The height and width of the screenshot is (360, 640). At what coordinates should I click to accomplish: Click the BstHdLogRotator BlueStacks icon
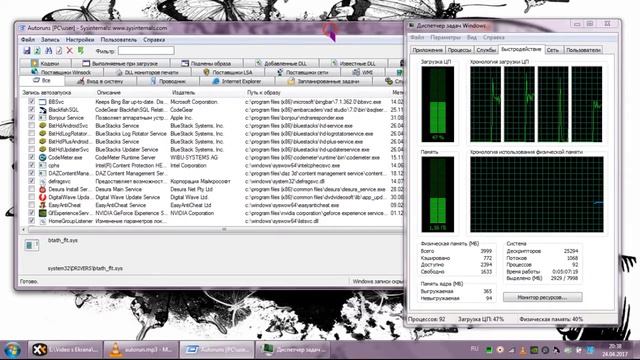tap(42, 133)
